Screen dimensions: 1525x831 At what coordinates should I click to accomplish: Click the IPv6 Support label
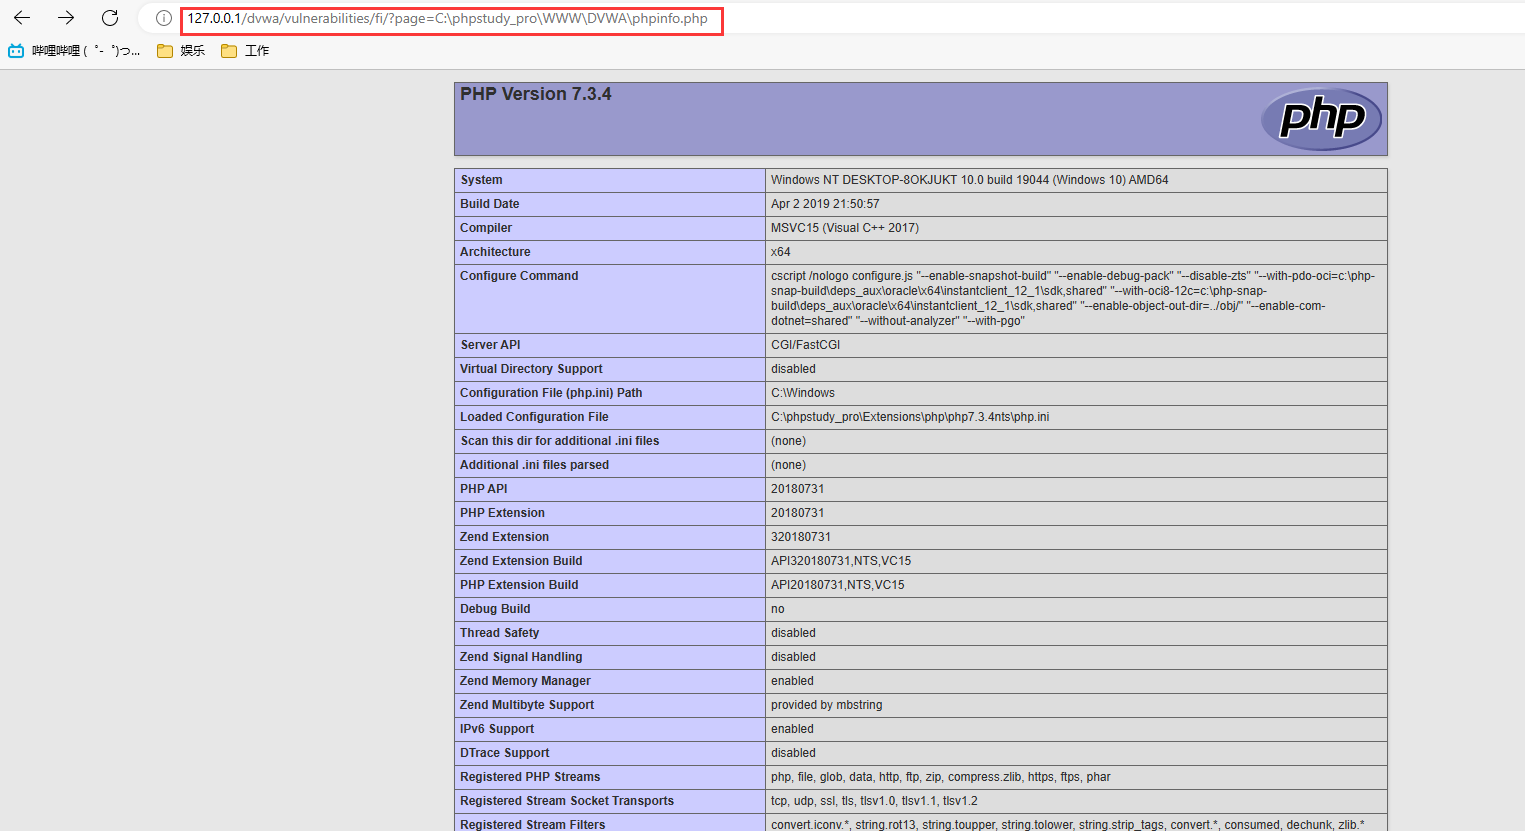point(497,729)
